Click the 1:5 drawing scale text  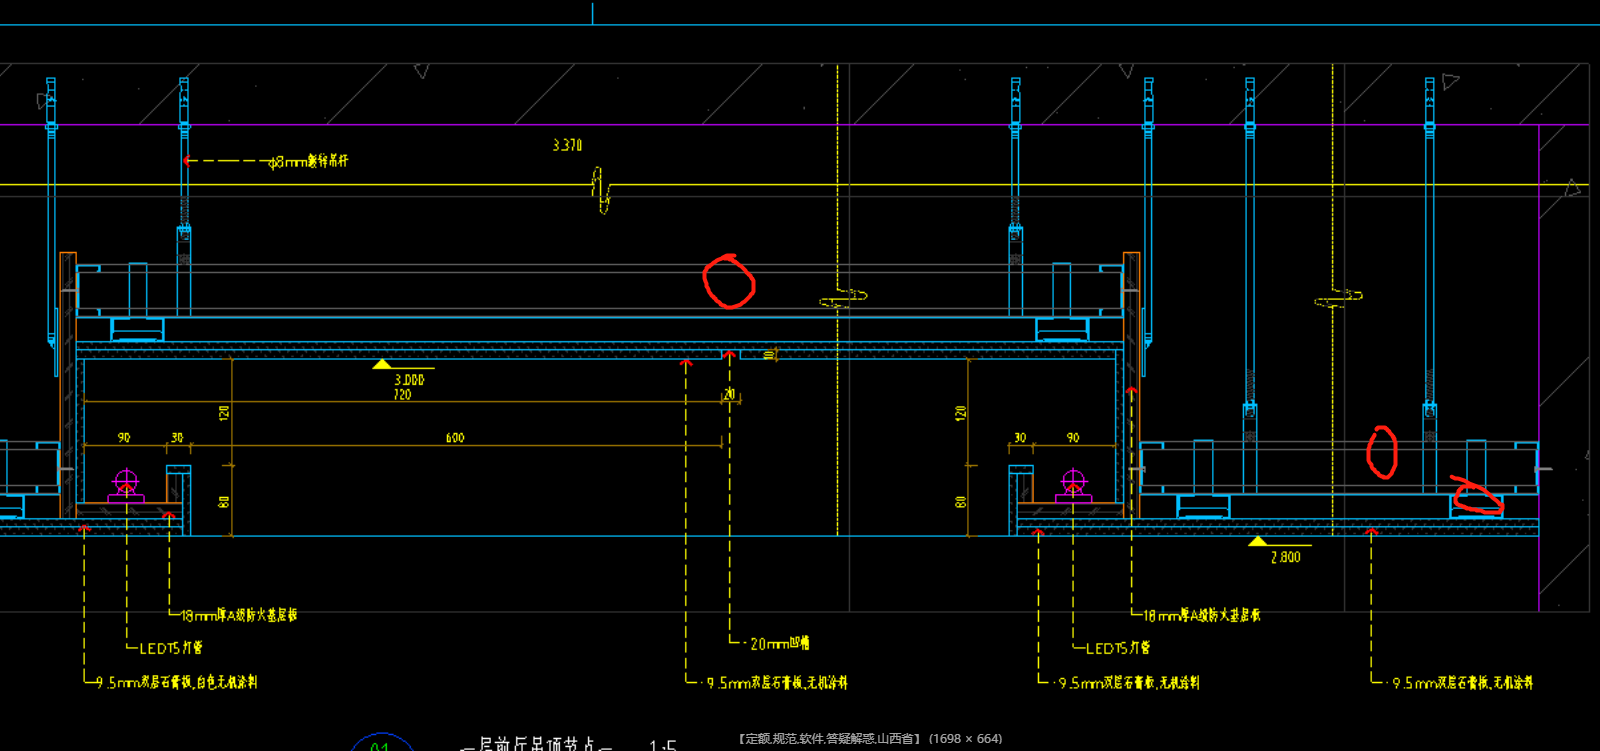pos(662,745)
